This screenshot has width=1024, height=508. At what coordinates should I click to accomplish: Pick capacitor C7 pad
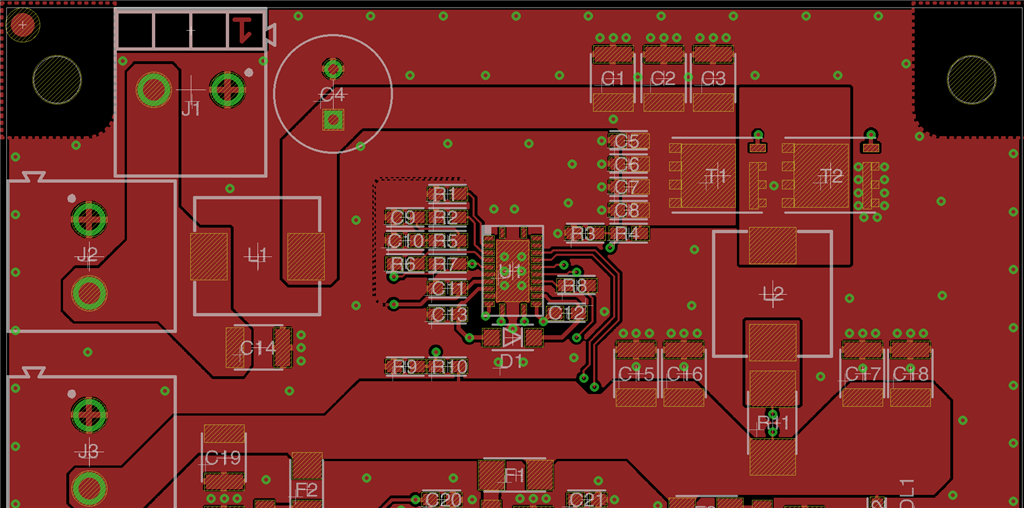point(628,187)
